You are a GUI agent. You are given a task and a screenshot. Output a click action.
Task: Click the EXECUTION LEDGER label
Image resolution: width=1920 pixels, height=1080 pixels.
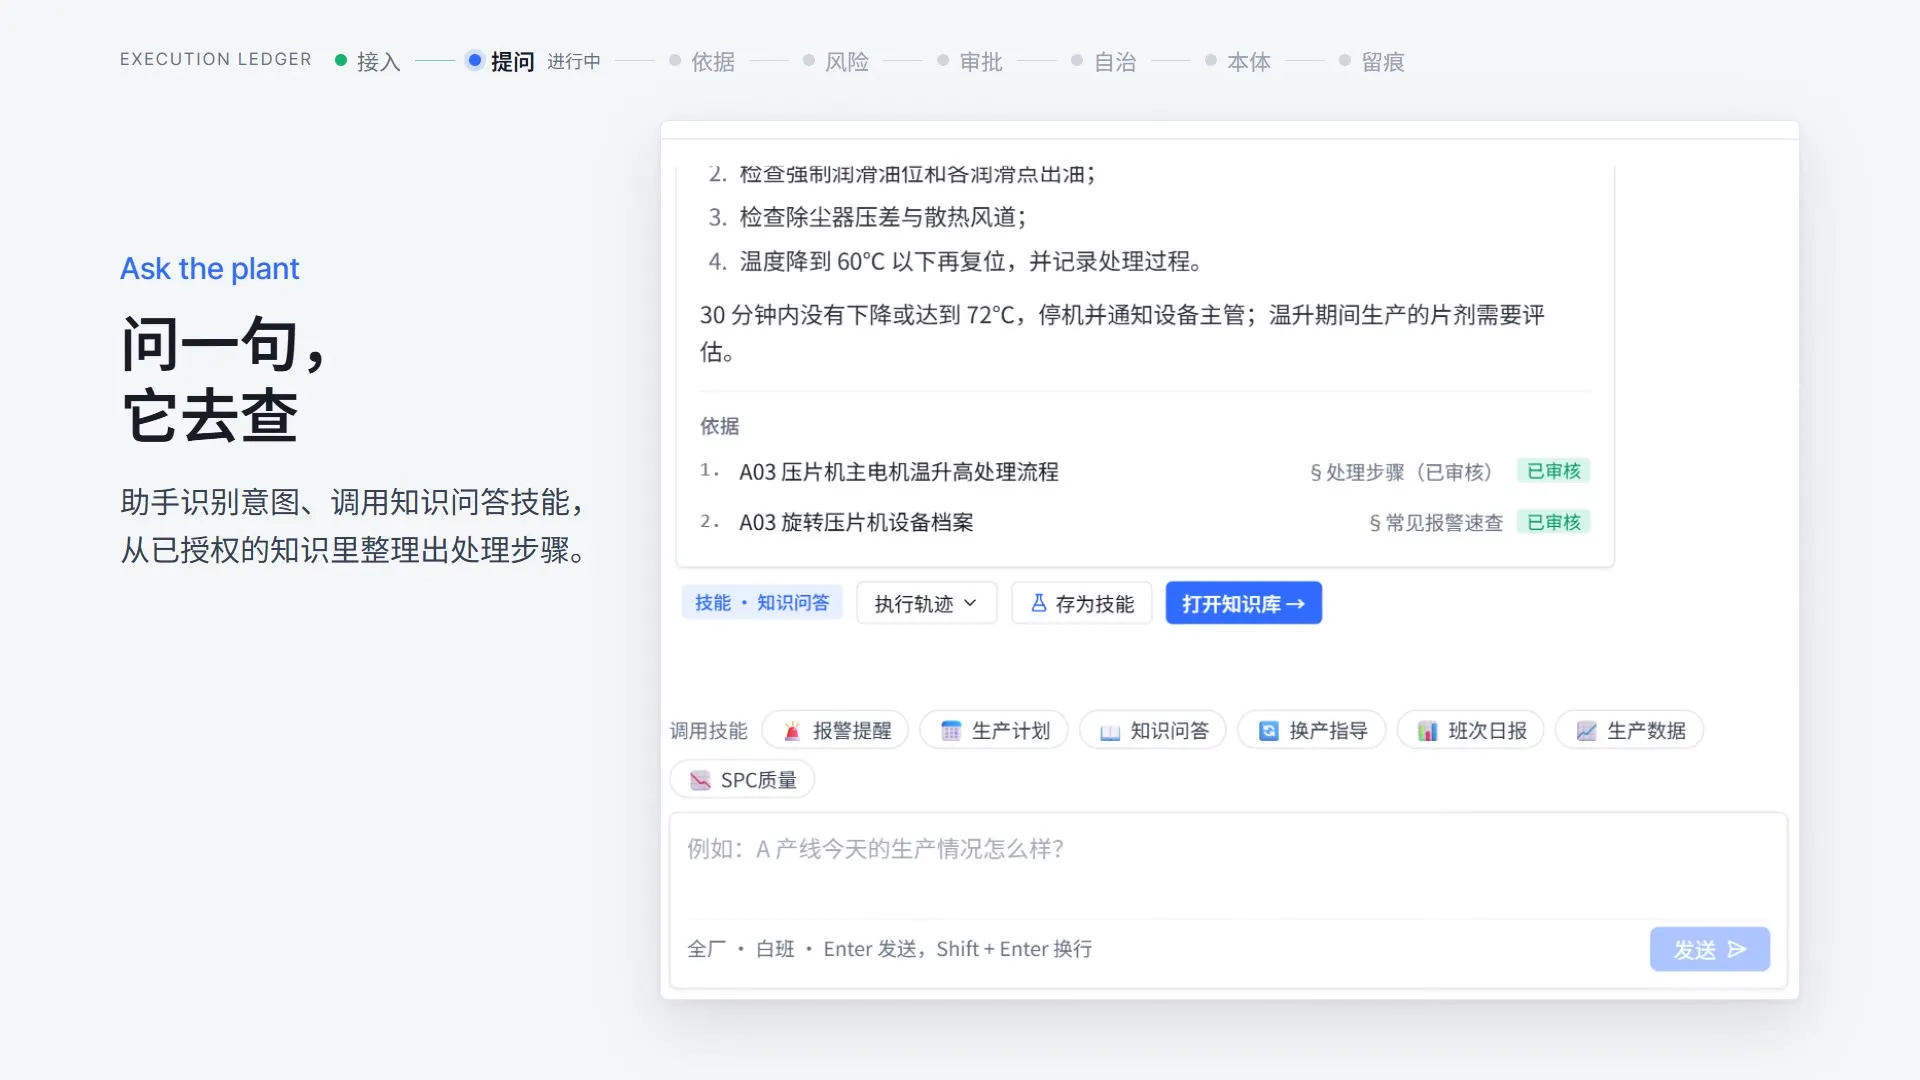216,60
